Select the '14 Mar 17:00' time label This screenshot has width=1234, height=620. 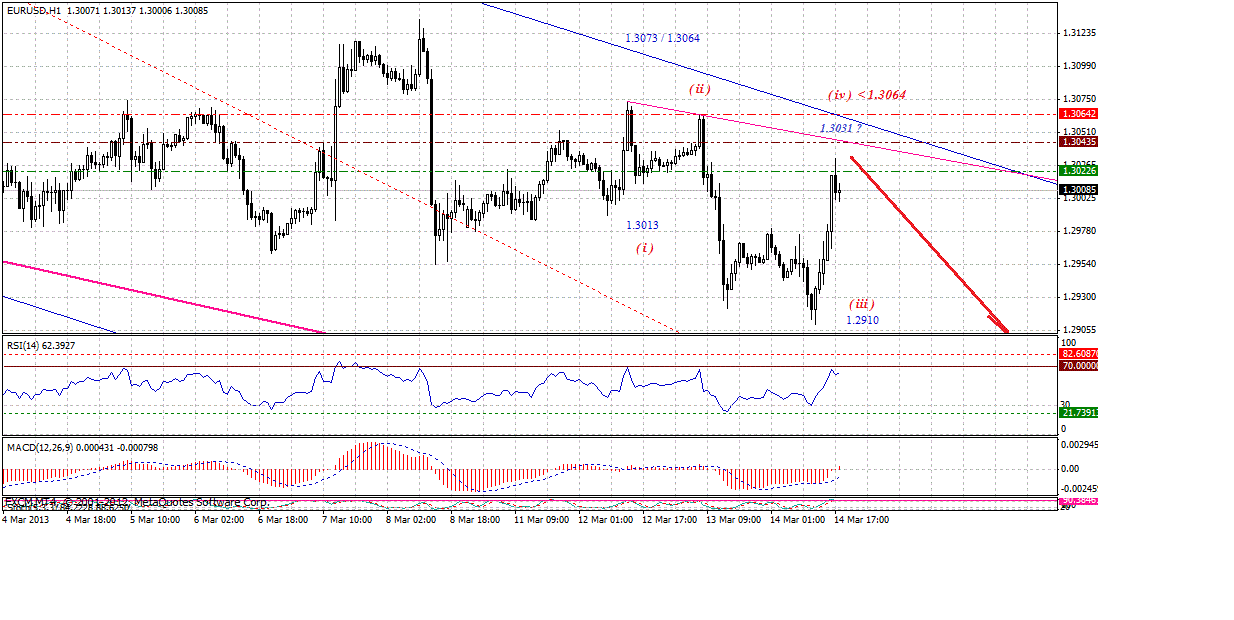861,520
